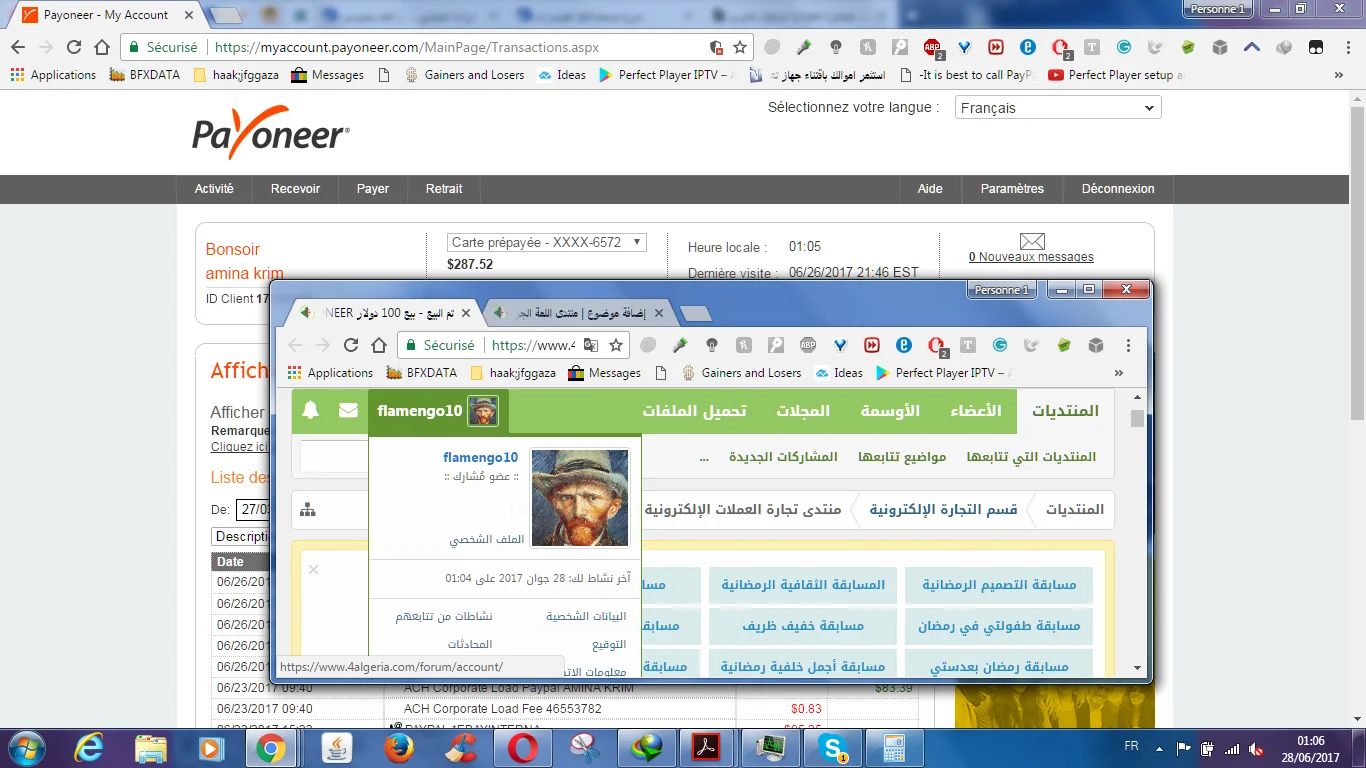Open the 'Nouveaux messages' link
The image size is (1366, 768).
coord(1031,257)
